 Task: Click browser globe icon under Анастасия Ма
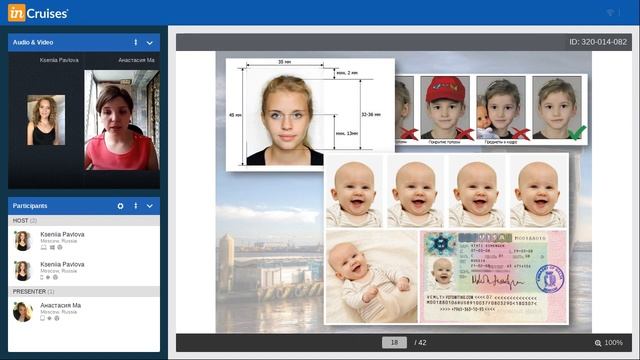click(57, 318)
